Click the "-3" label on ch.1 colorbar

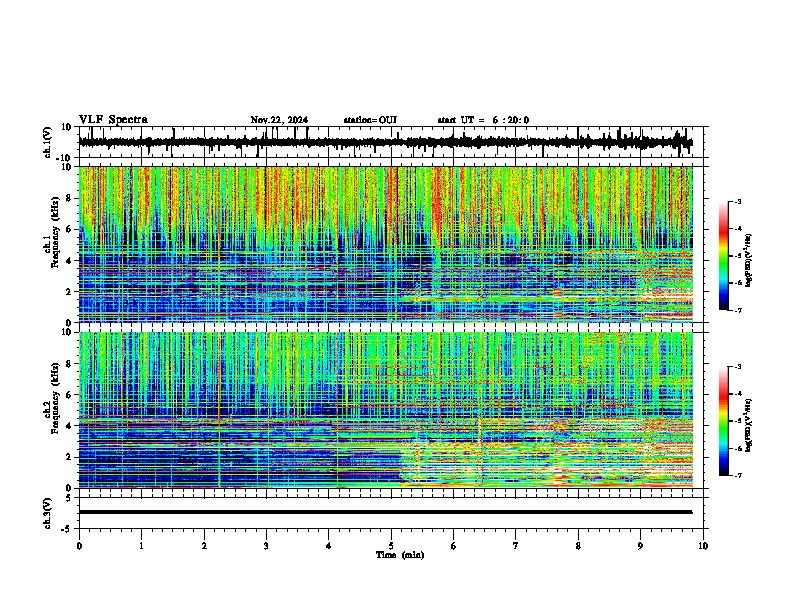point(738,202)
